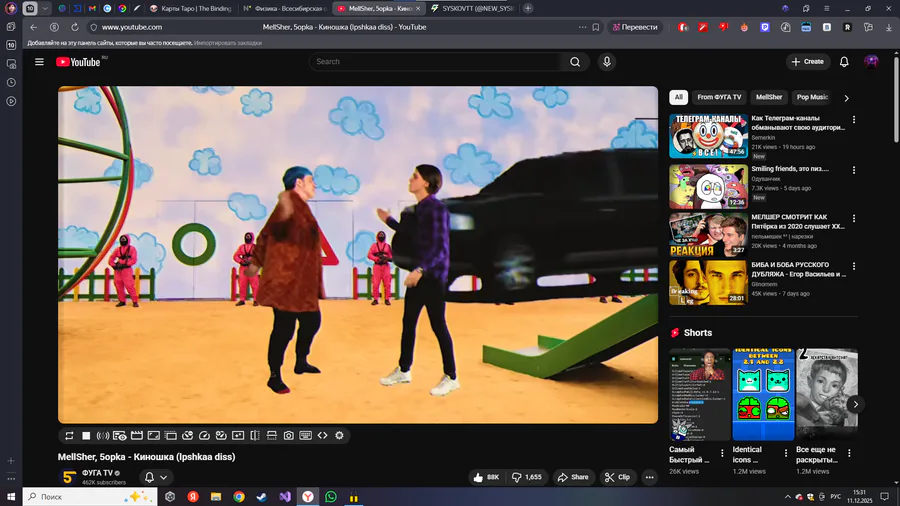Reload the page
This screenshot has width=900, height=506.
tap(75, 27)
